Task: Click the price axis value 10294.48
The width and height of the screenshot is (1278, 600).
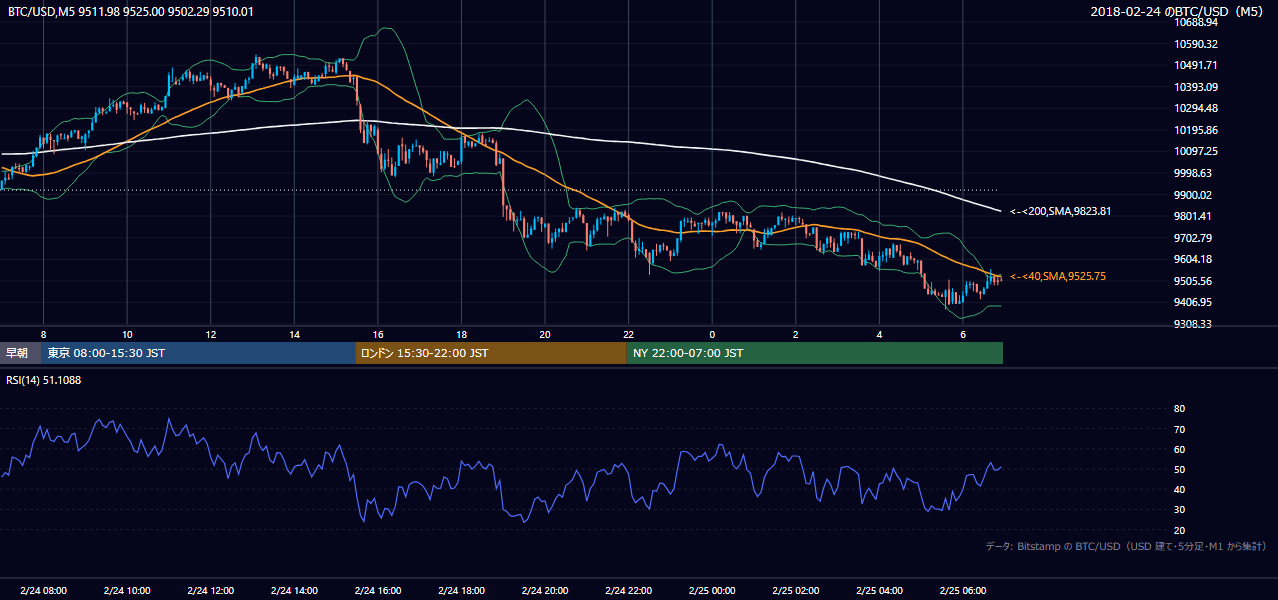Action: (1195, 108)
